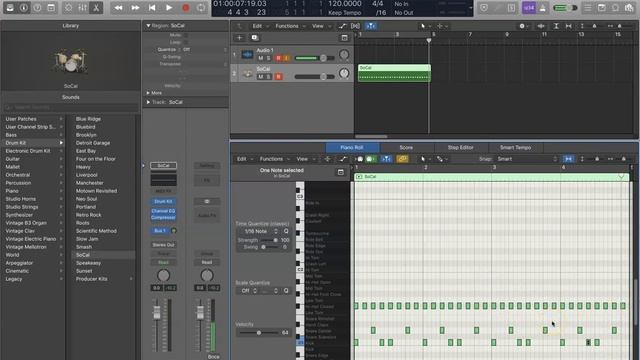Open the Mixer button in control bar
Image resolution: width=640 pixels, height=360 pixels.
(x=82, y=8)
